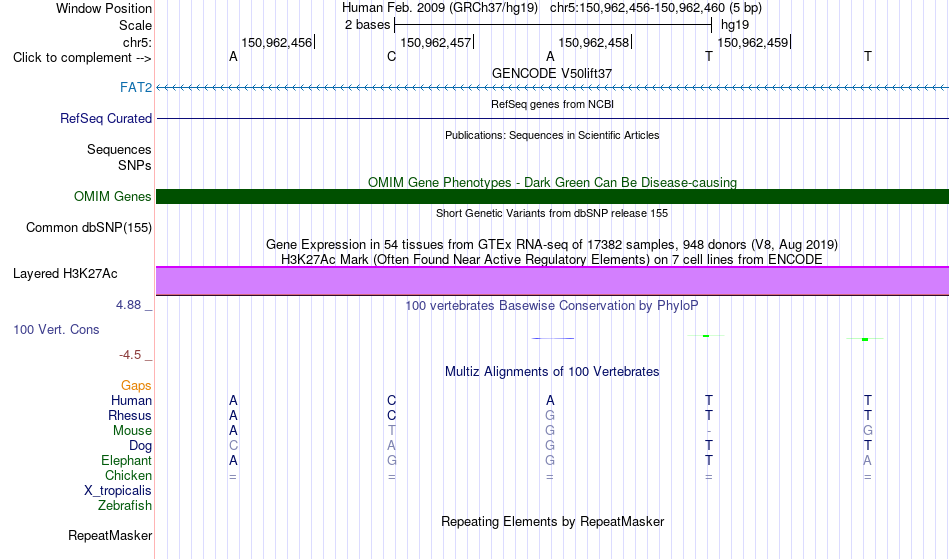Viewport: 950px width, 559px height.
Task: Click the 2 bases scale bar
Action: pos(553,25)
